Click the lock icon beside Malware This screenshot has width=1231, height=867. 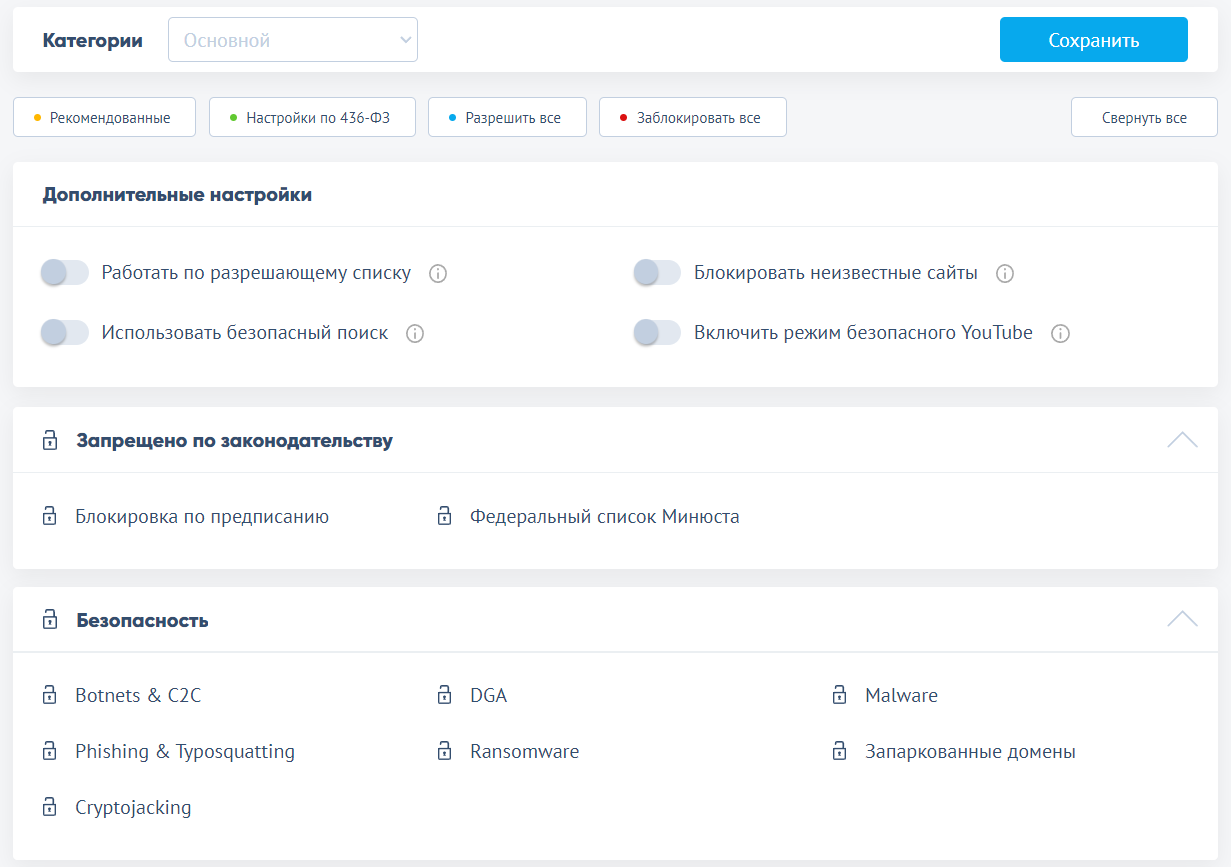[839, 695]
